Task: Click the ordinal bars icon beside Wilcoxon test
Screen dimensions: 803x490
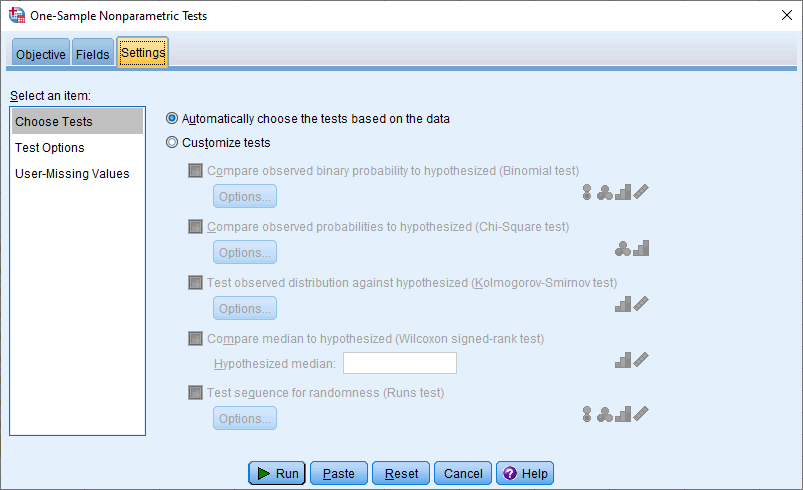Action: pos(623,359)
